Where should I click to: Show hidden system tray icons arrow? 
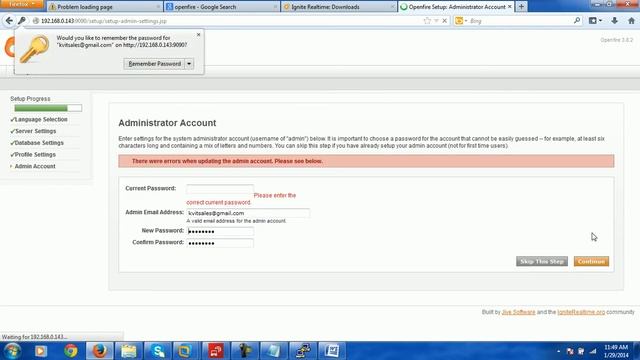point(558,351)
